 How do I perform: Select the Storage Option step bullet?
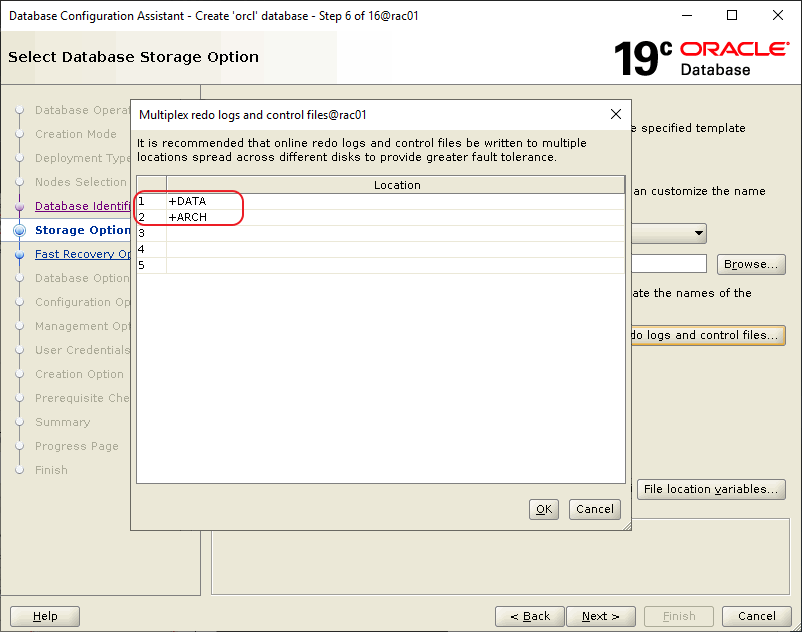point(20,231)
